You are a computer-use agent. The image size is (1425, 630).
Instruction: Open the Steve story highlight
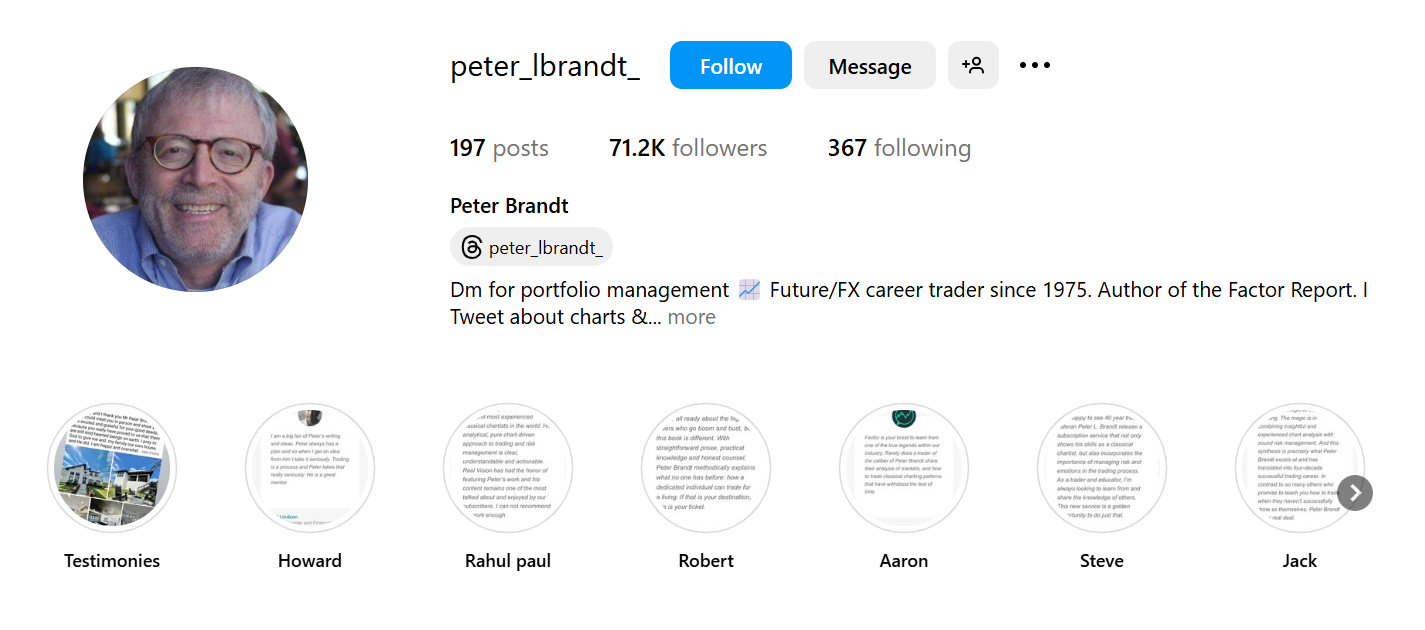pos(1101,467)
